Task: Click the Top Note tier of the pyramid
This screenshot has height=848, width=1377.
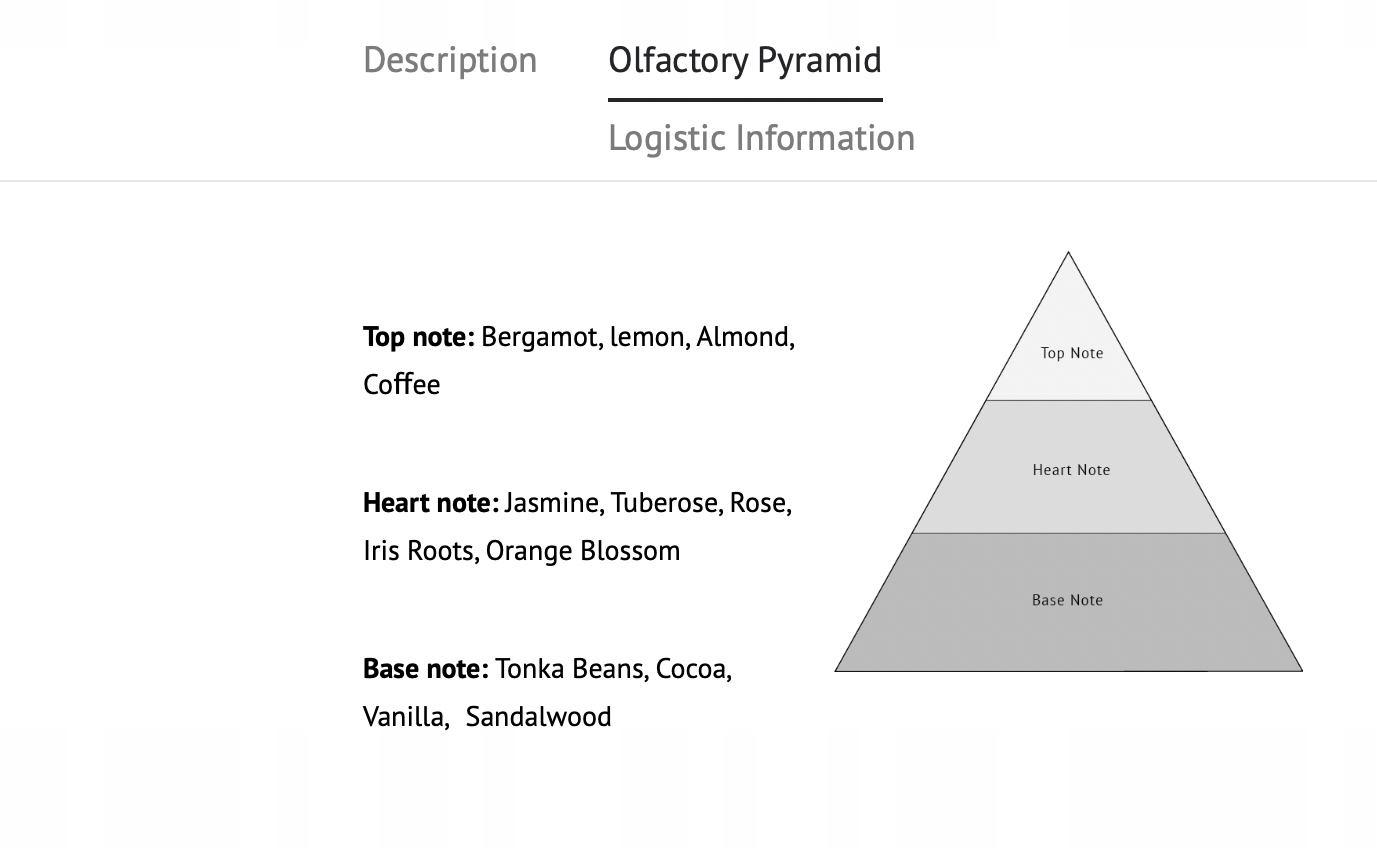Action: click(1071, 353)
